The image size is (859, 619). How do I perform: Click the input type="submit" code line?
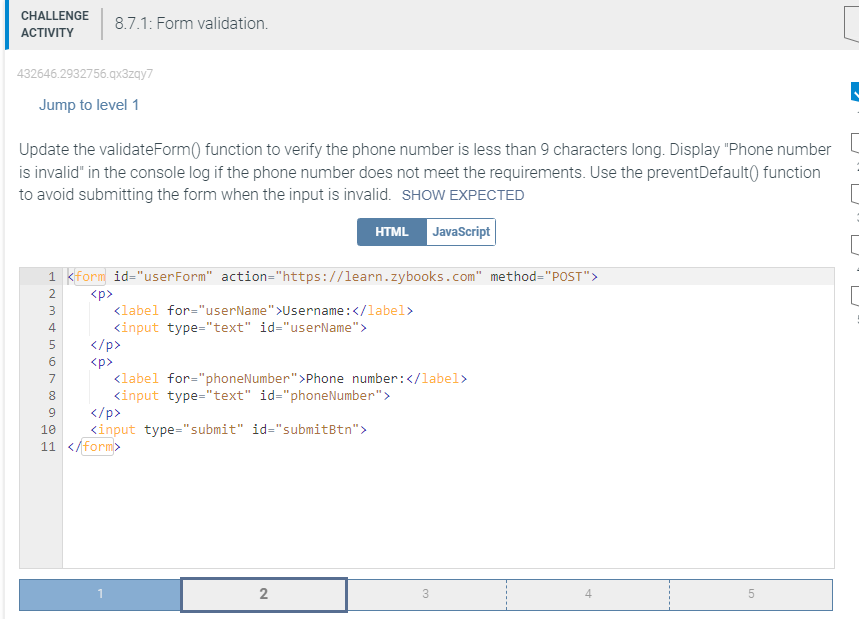click(x=228, y=429)
